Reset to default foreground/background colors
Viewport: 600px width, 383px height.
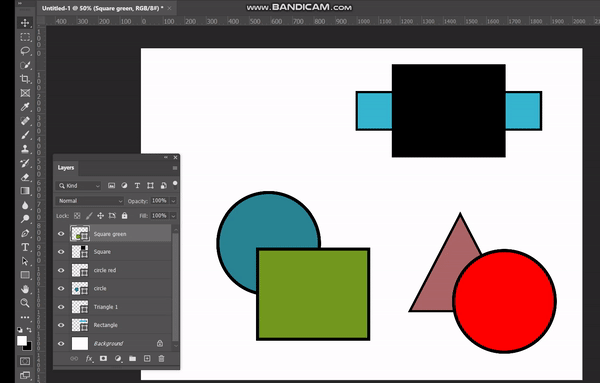(20, 329)
